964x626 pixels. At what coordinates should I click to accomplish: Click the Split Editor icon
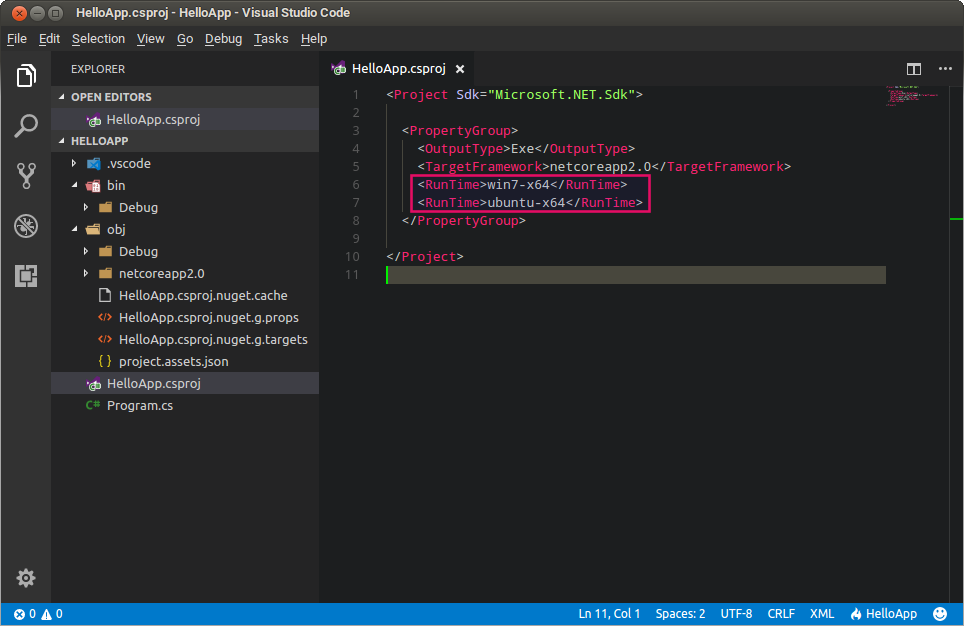point(913,69)
